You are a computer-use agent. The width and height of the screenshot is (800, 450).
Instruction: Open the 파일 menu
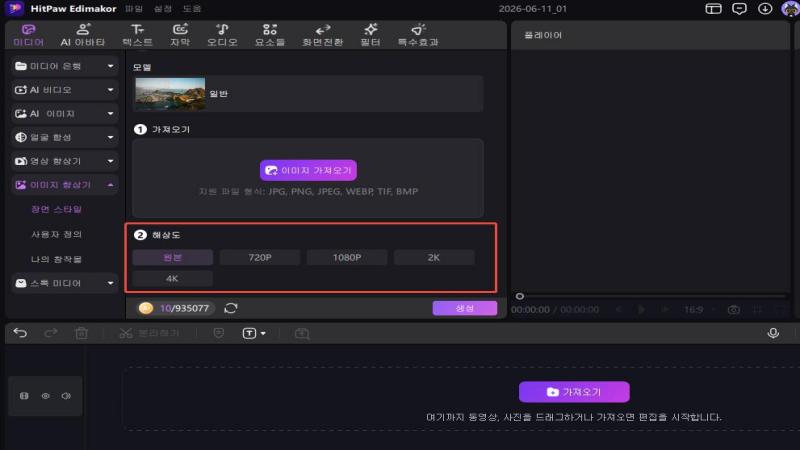(x=134, y=9)
